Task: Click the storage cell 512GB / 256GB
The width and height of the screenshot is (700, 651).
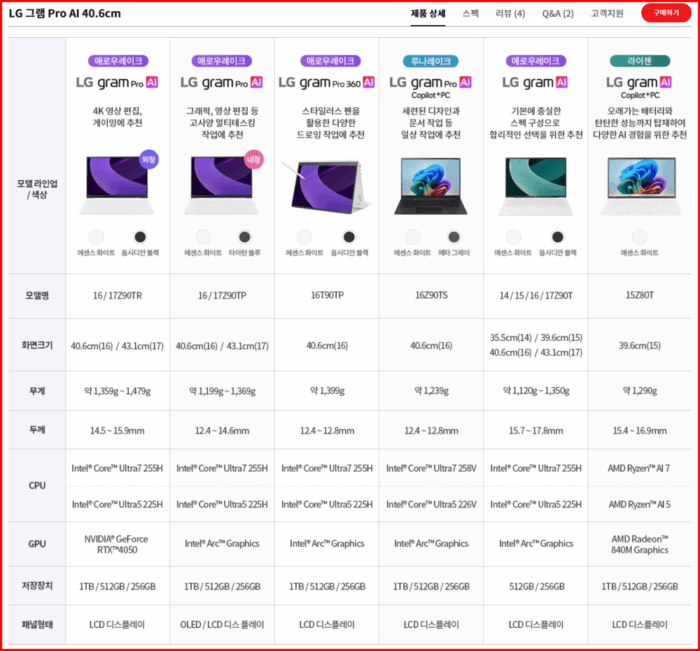Action: coord(537,586)
